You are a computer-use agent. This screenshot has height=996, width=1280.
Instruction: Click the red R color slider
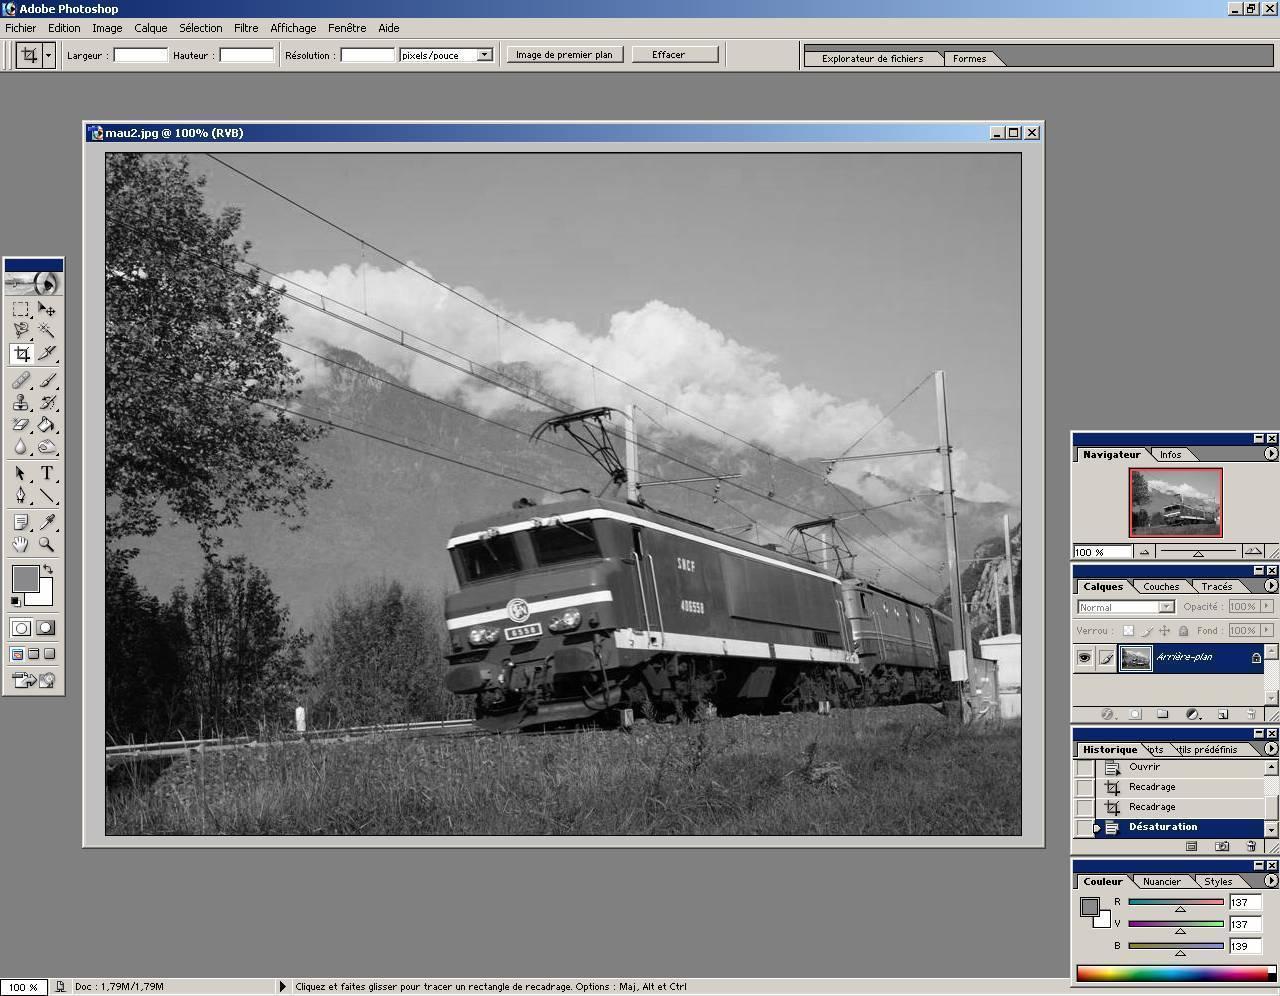(1176, 902)
